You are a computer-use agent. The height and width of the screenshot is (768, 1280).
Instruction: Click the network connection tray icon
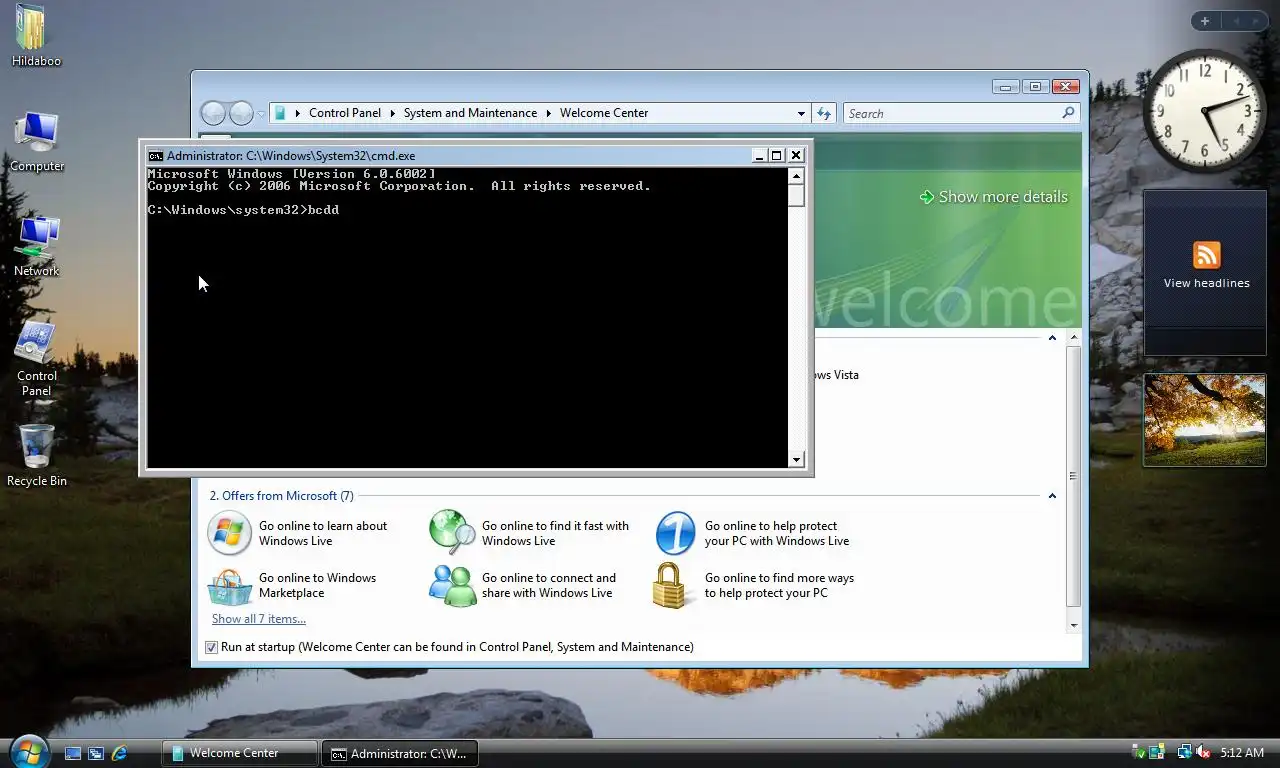pyautogui.click(x=1184, y=752)
